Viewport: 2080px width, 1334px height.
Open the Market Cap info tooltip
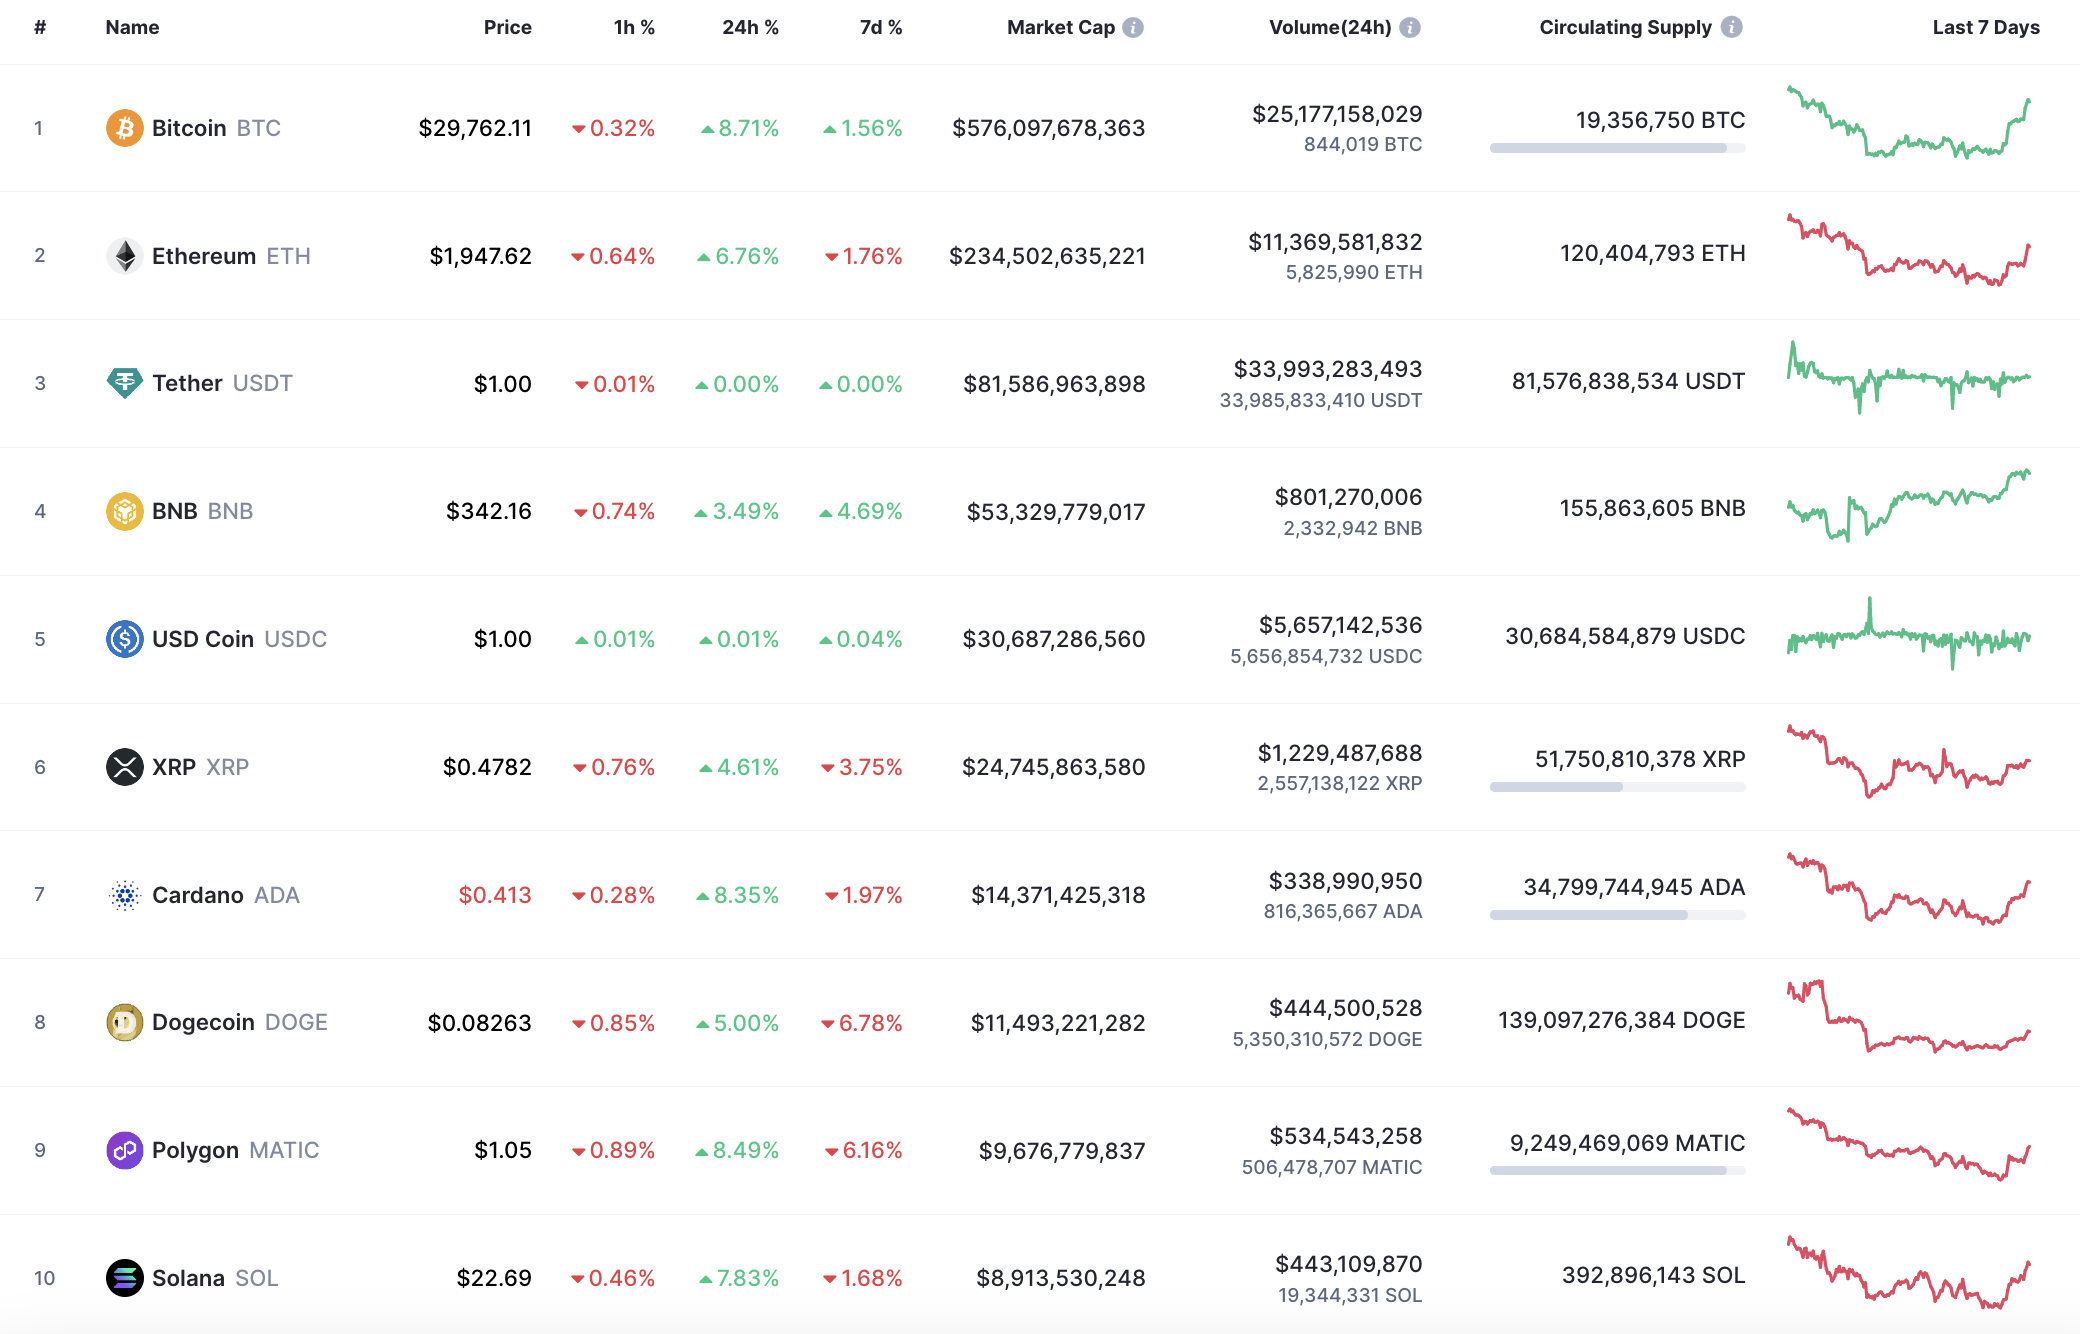click(1133, 27)
